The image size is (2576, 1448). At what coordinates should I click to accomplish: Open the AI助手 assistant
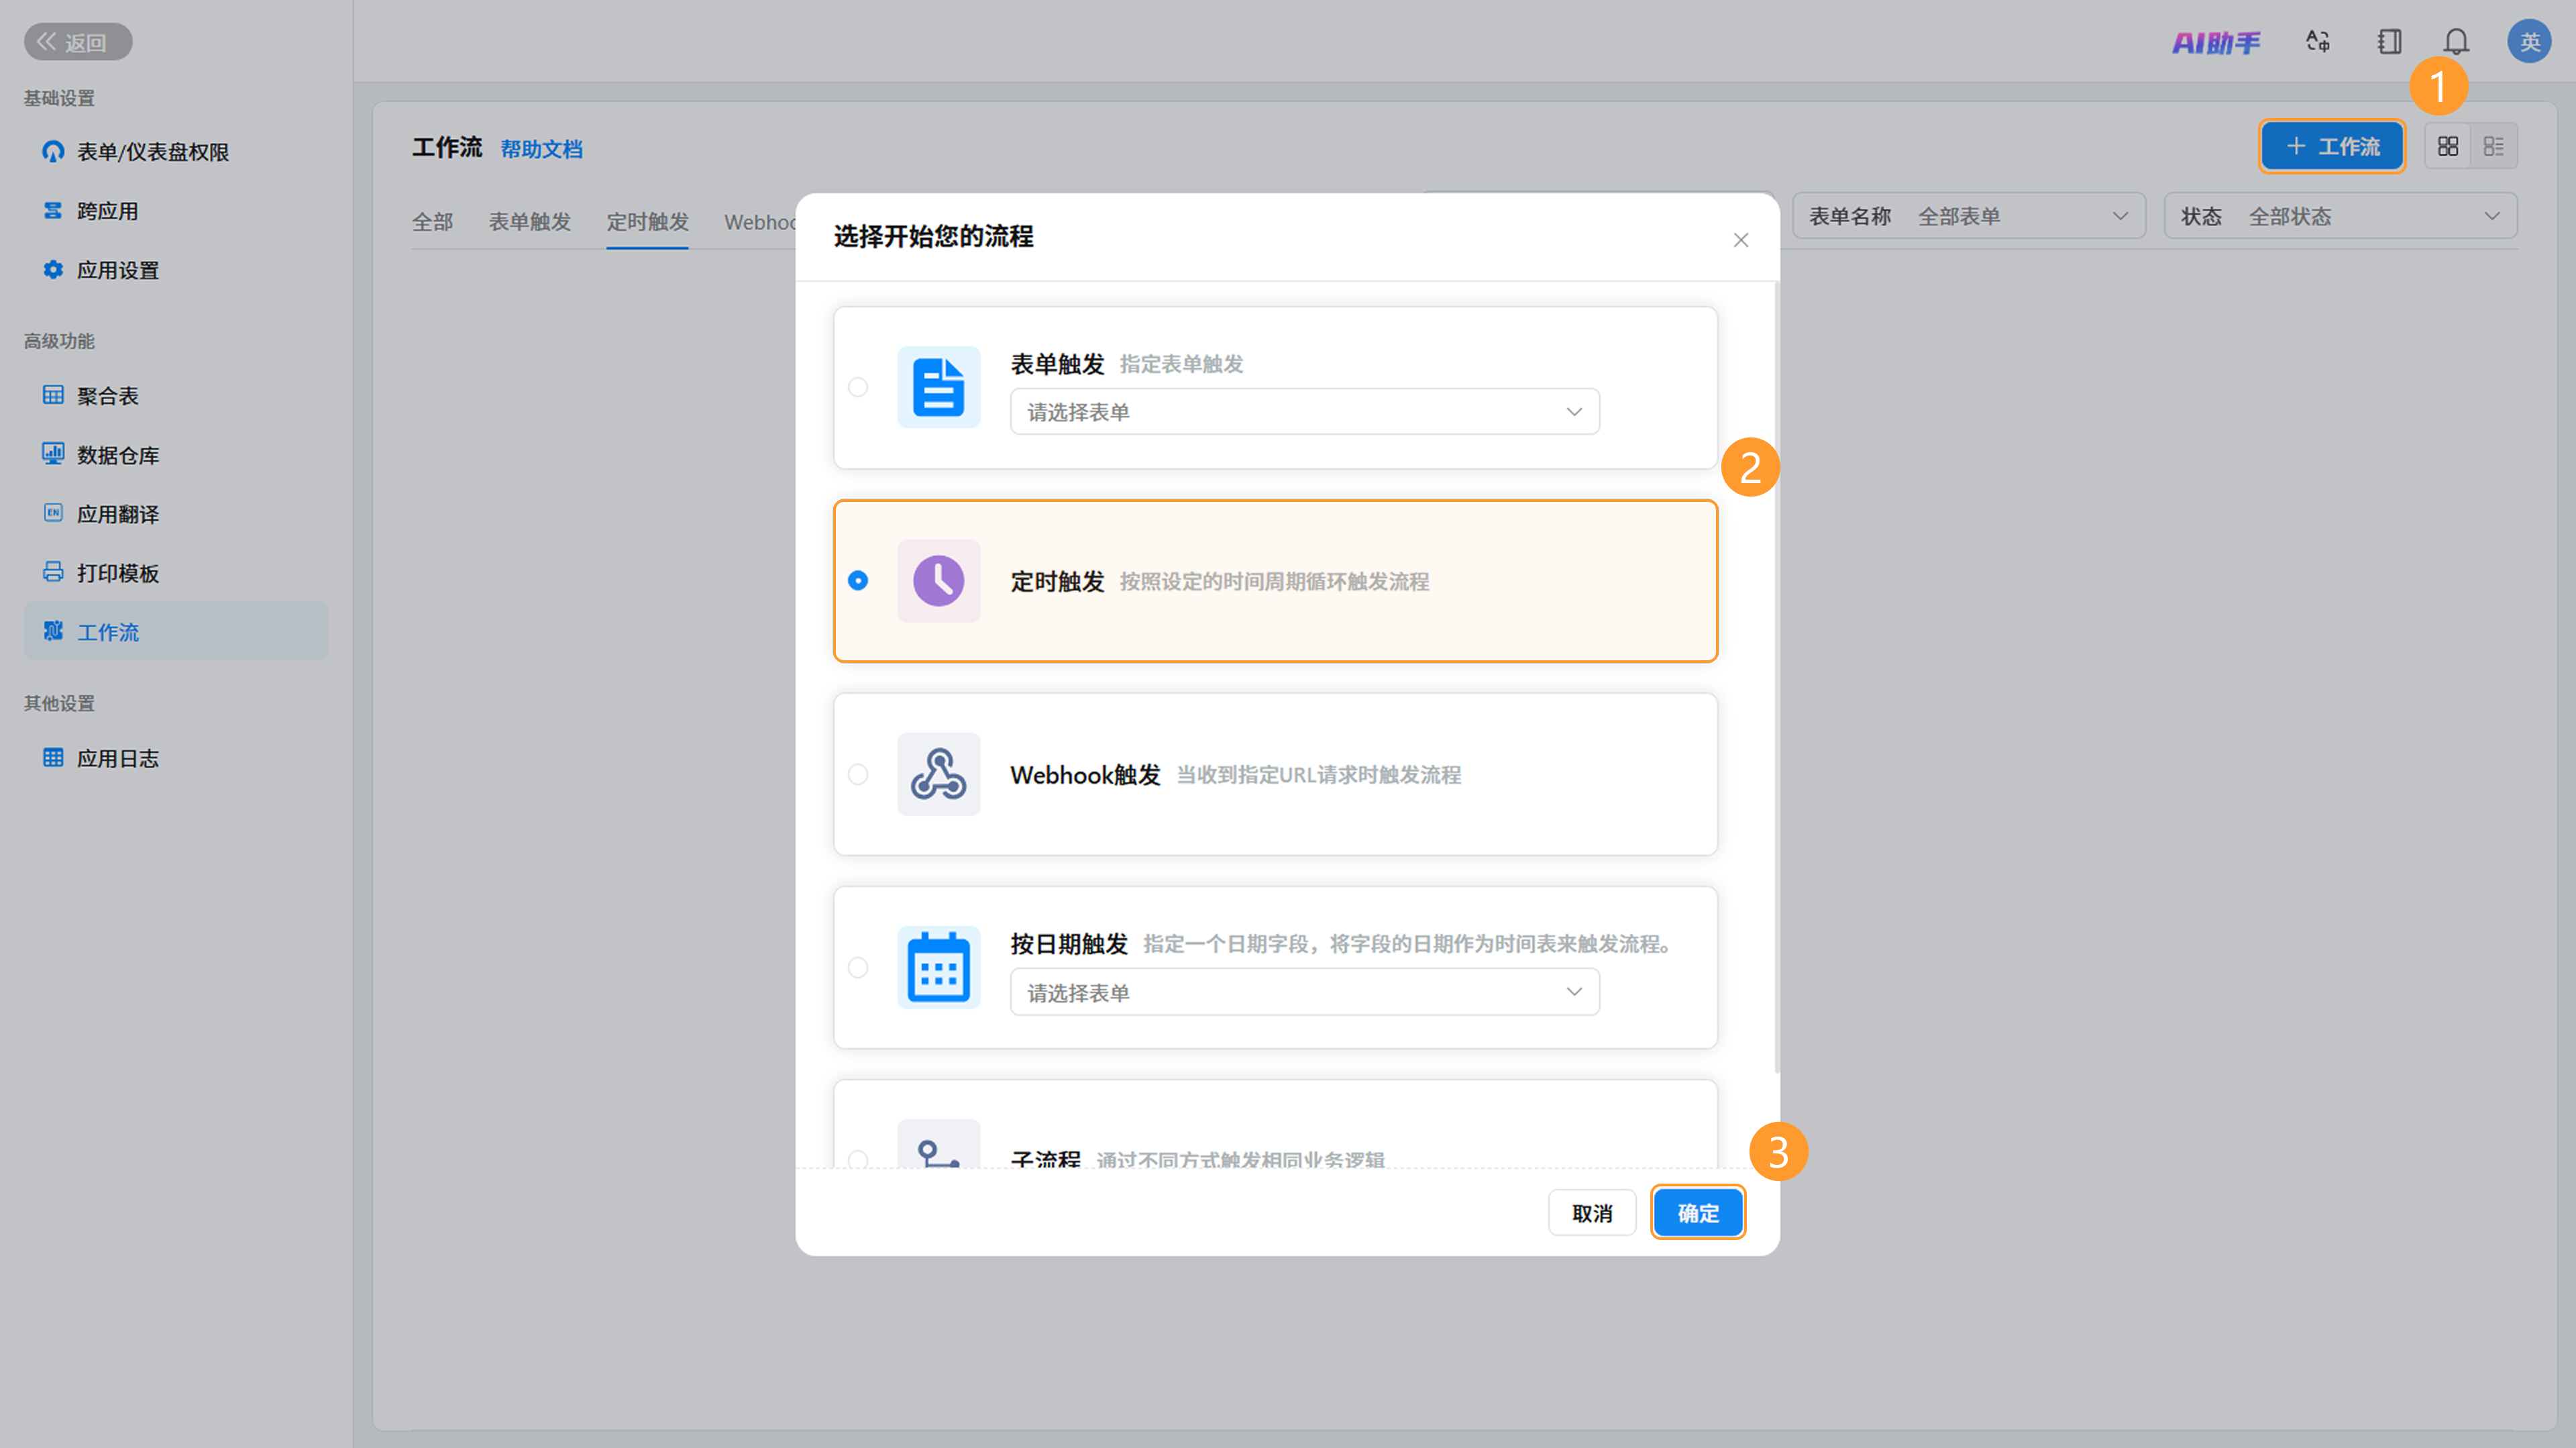pyautogui.click(x=2216, y=42)
